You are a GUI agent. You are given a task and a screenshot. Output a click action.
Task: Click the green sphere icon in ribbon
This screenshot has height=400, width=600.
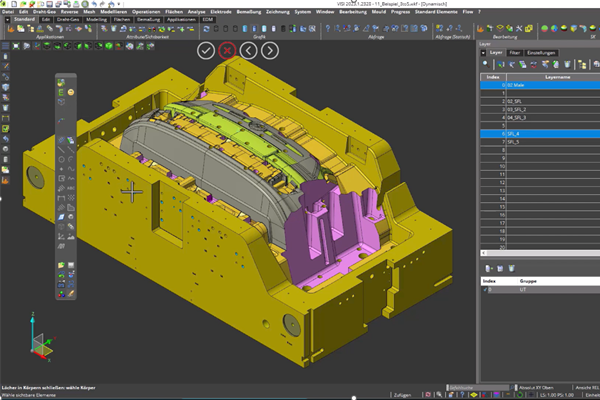pyautogui.click(x=545, y=28)
